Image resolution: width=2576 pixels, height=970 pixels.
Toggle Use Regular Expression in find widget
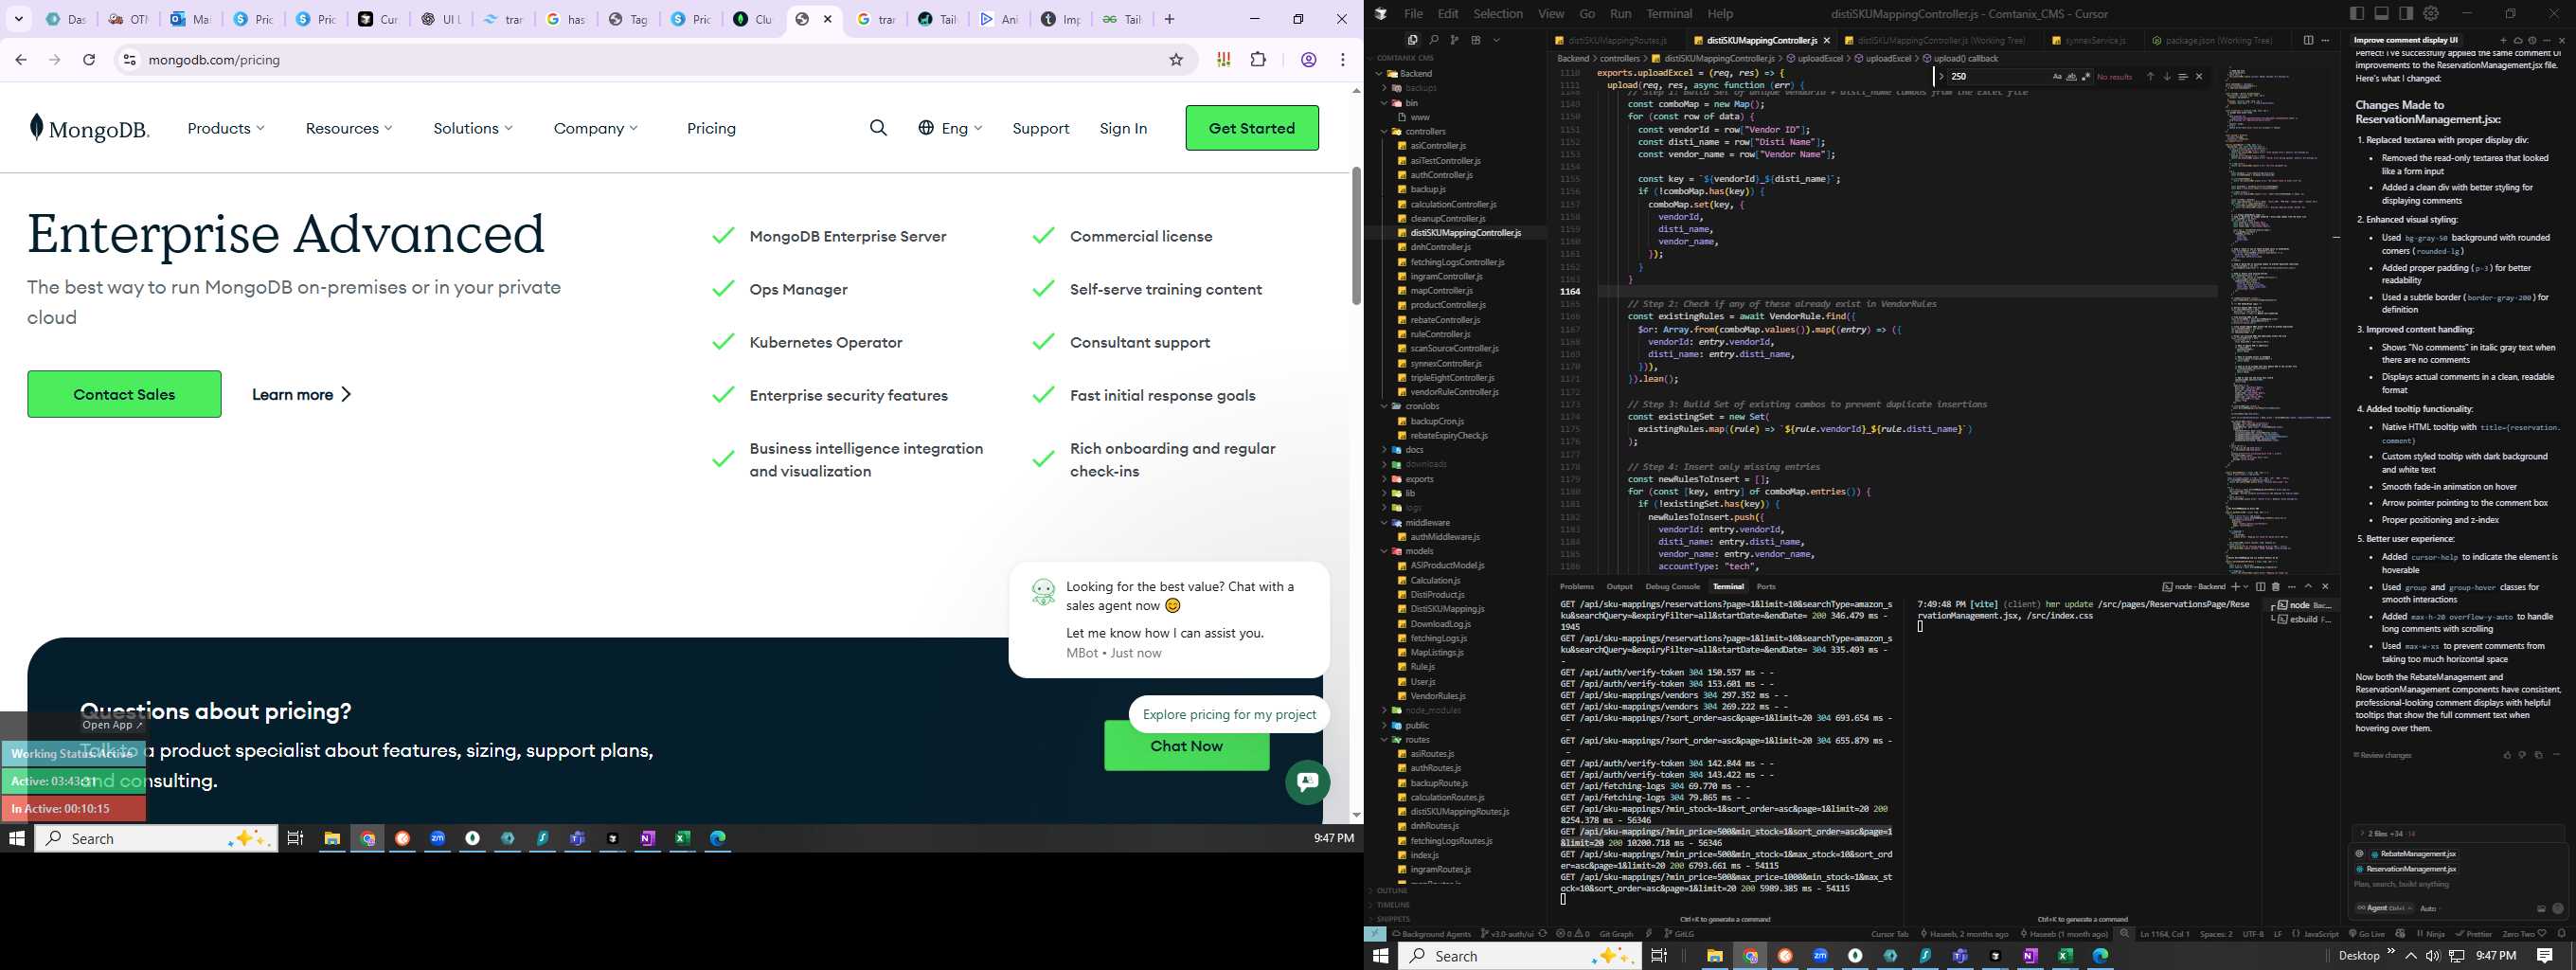pos(2086,77)
